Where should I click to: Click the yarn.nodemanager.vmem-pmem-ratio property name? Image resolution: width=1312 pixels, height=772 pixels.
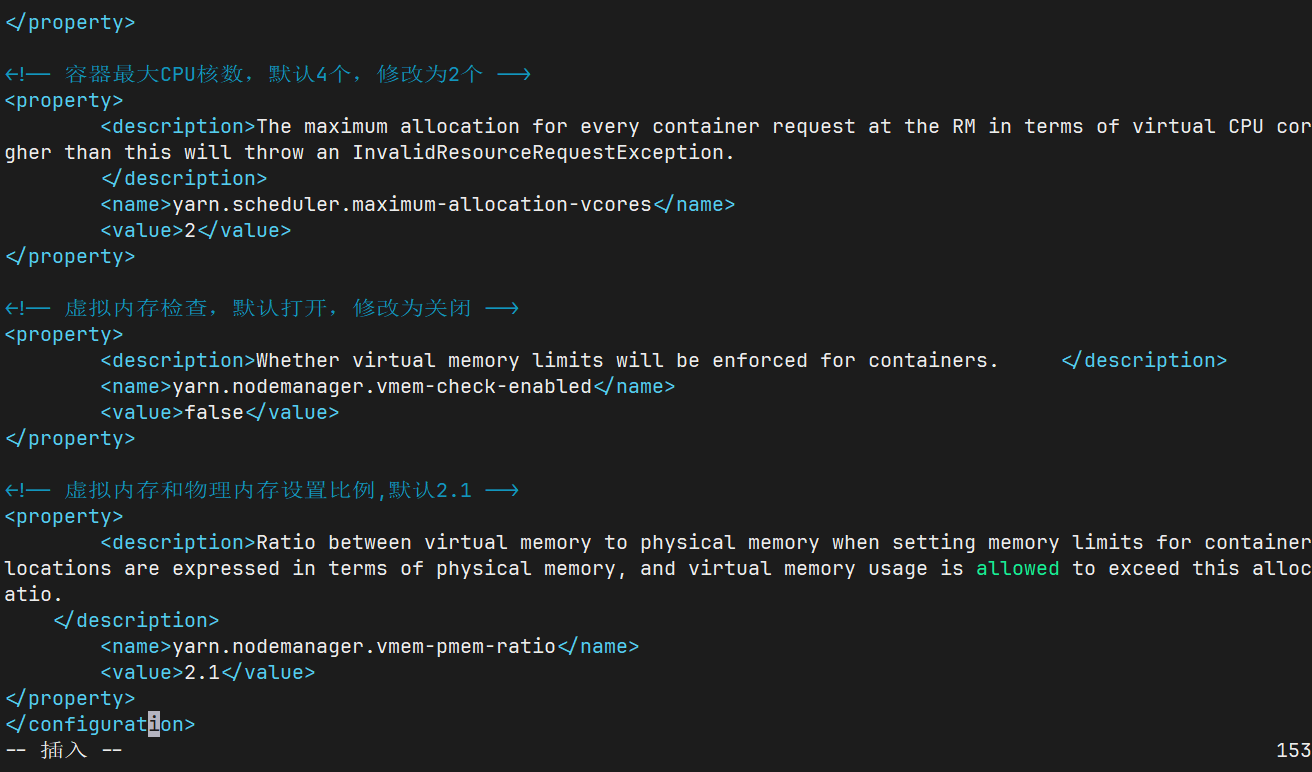364,646
